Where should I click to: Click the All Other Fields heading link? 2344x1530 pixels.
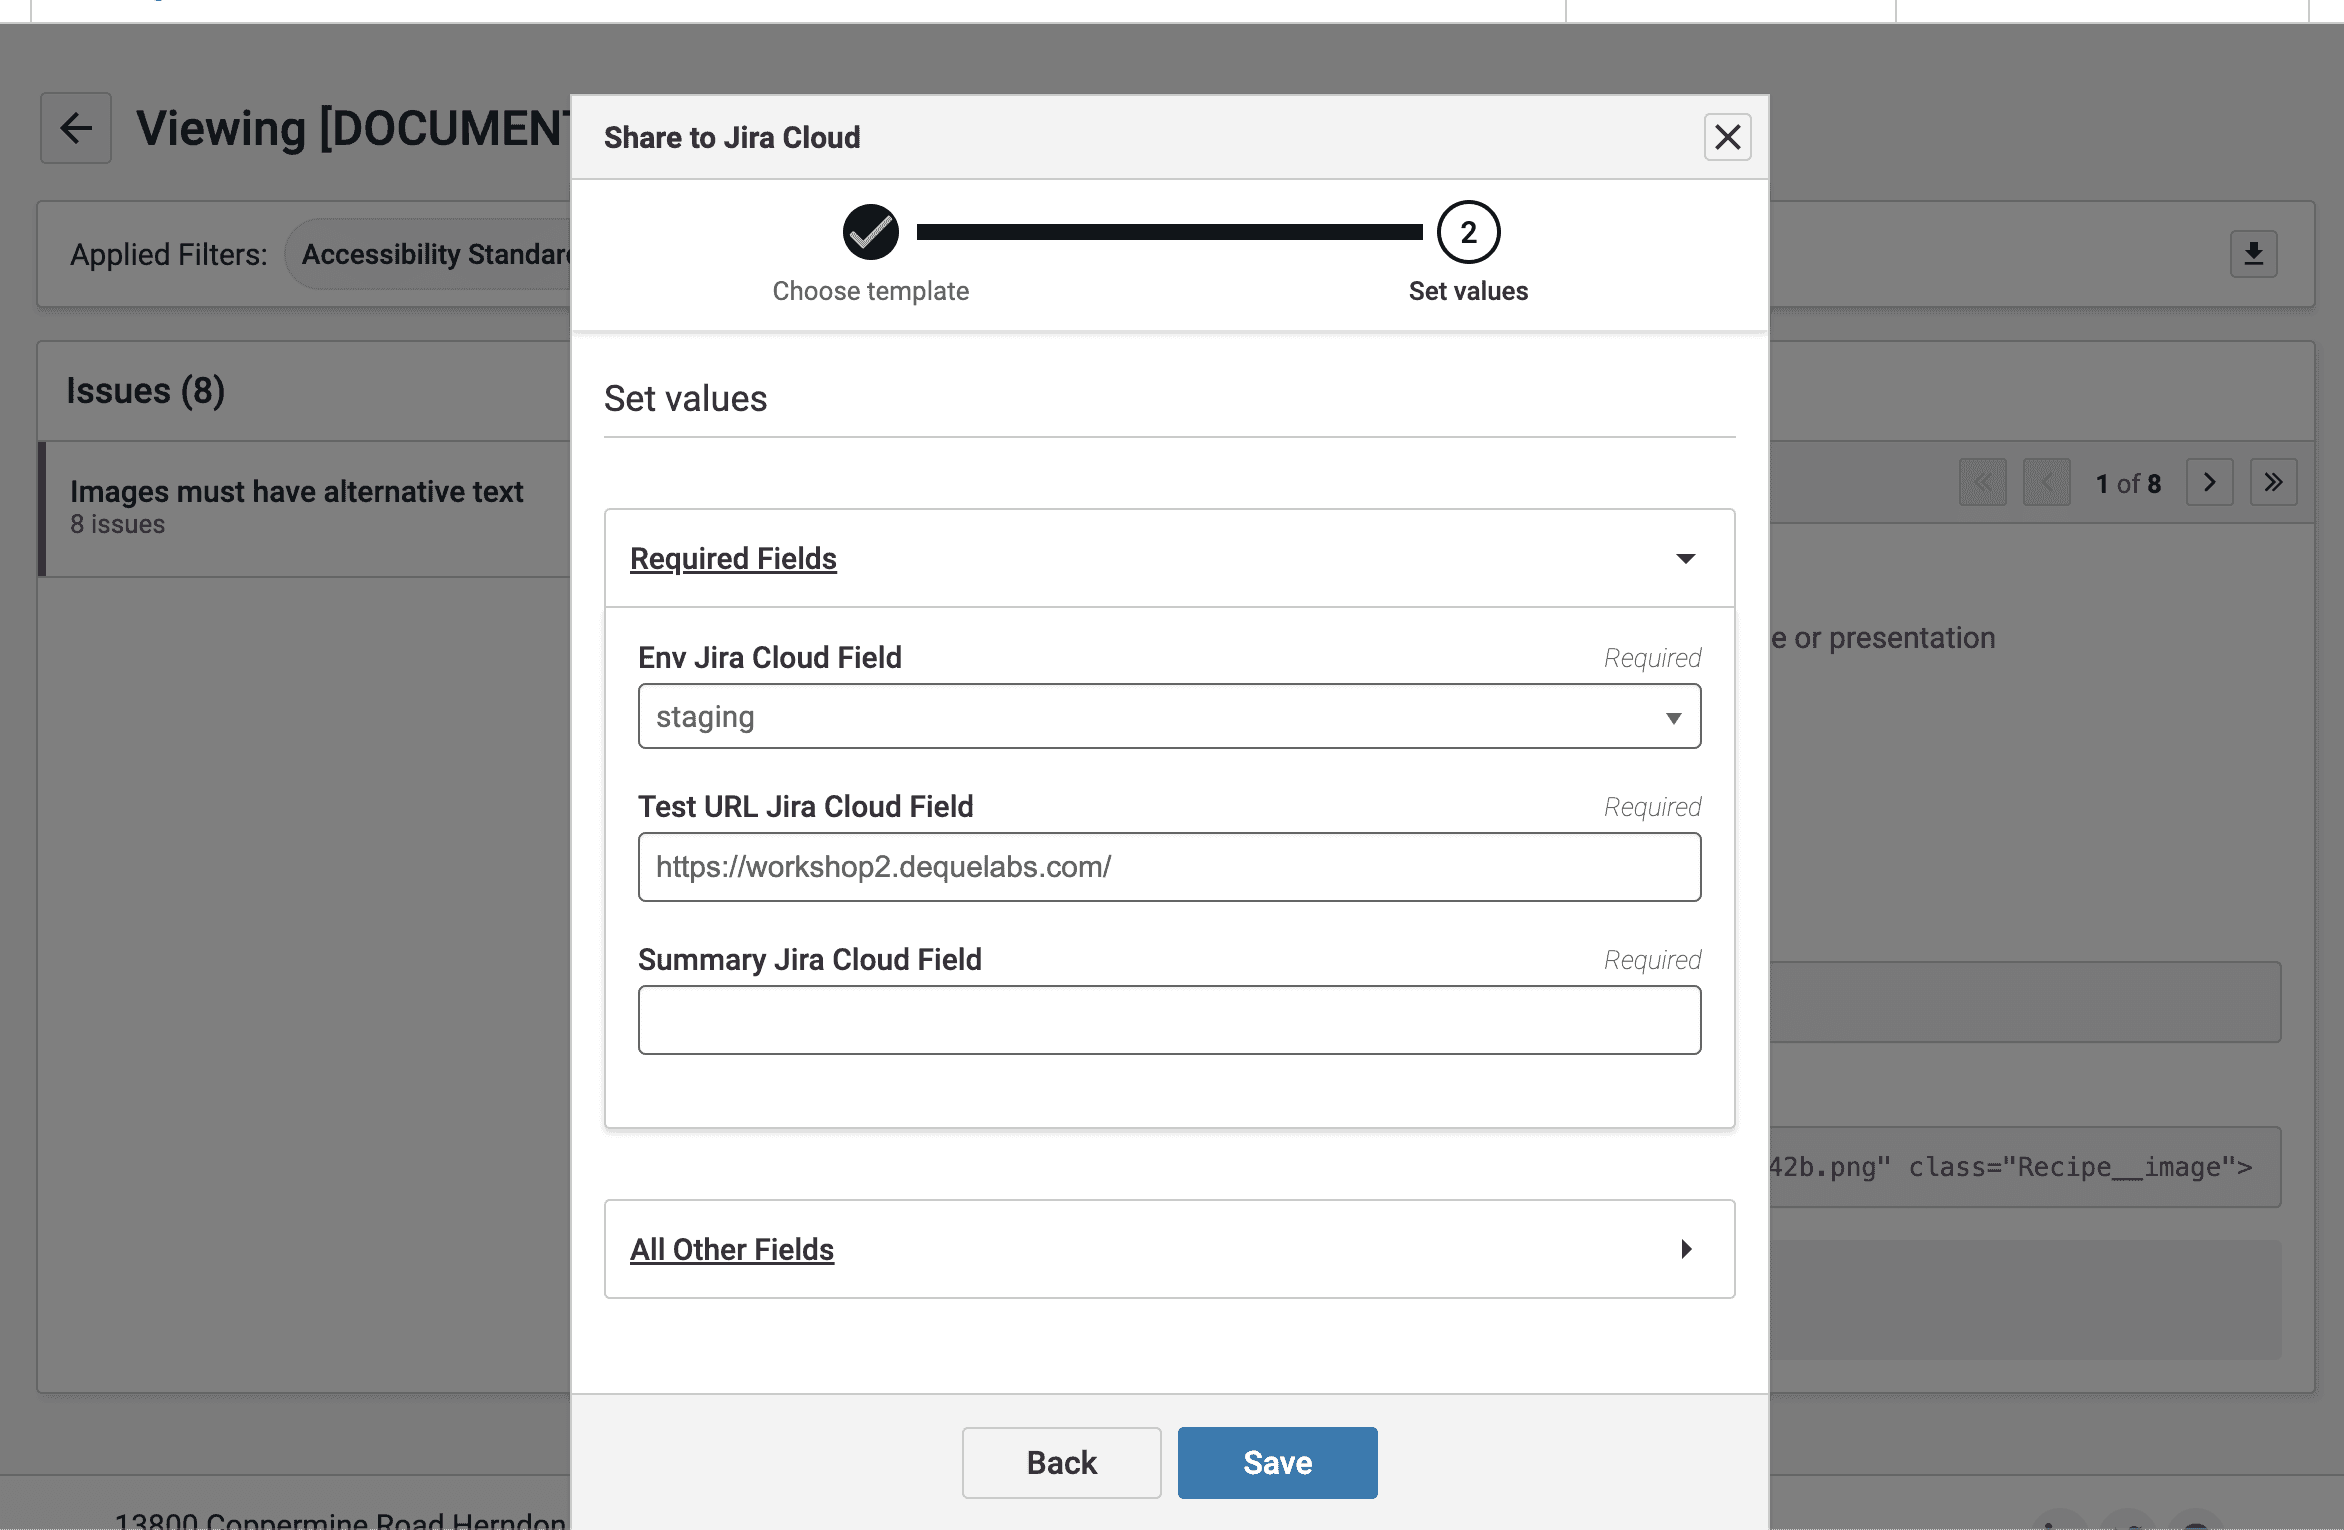click(731, 1249)
